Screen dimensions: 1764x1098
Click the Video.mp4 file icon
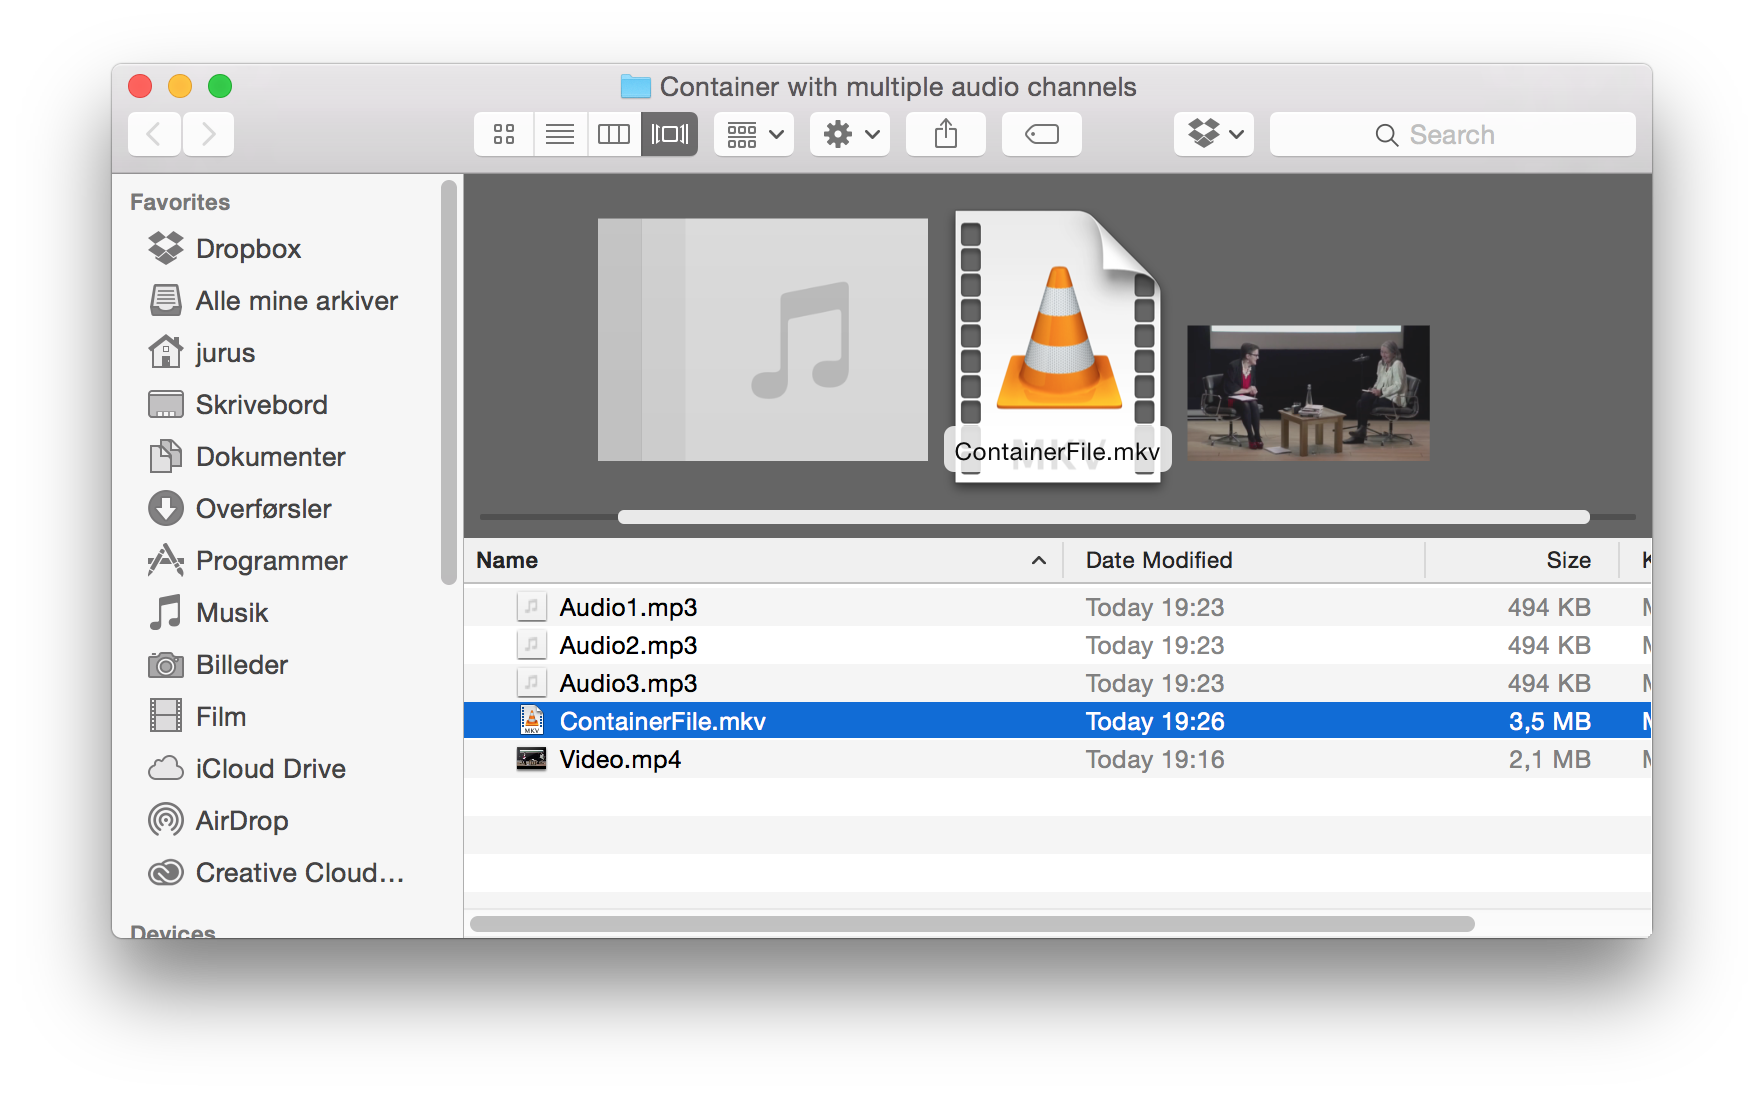pos(531,759)
